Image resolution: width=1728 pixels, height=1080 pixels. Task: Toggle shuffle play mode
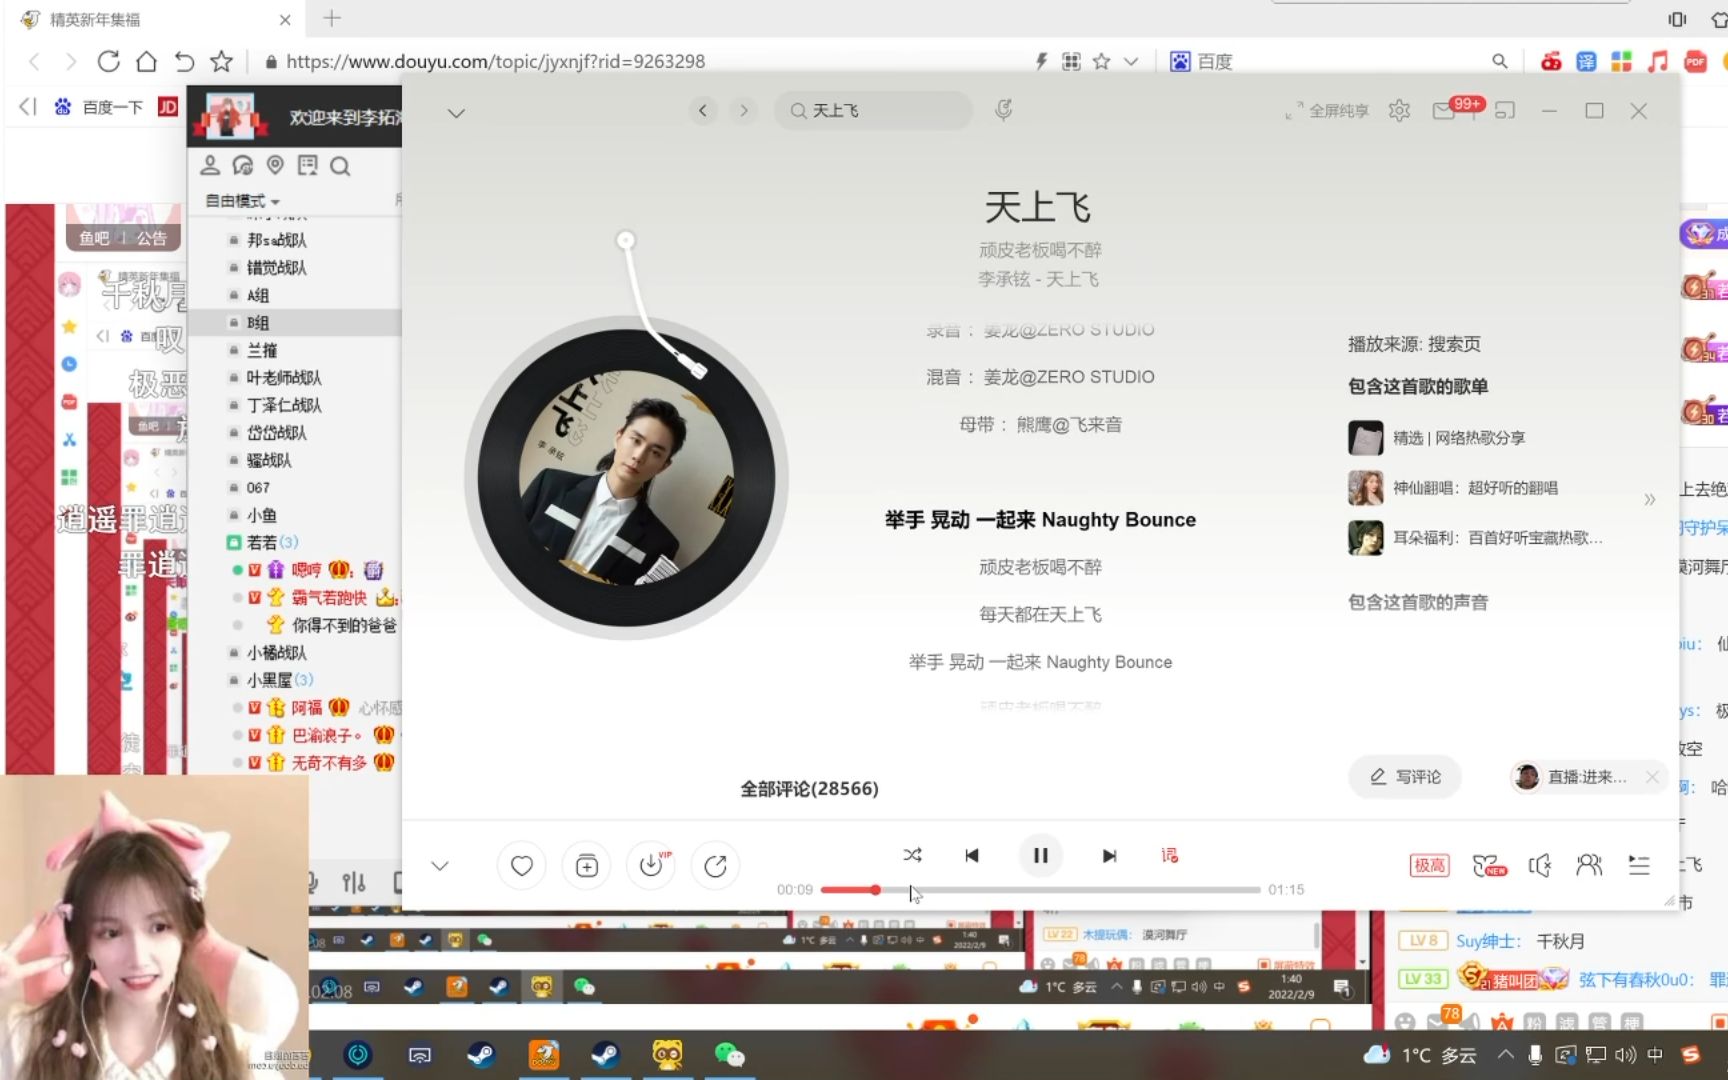pyautogui.click(x=912, y=855)
